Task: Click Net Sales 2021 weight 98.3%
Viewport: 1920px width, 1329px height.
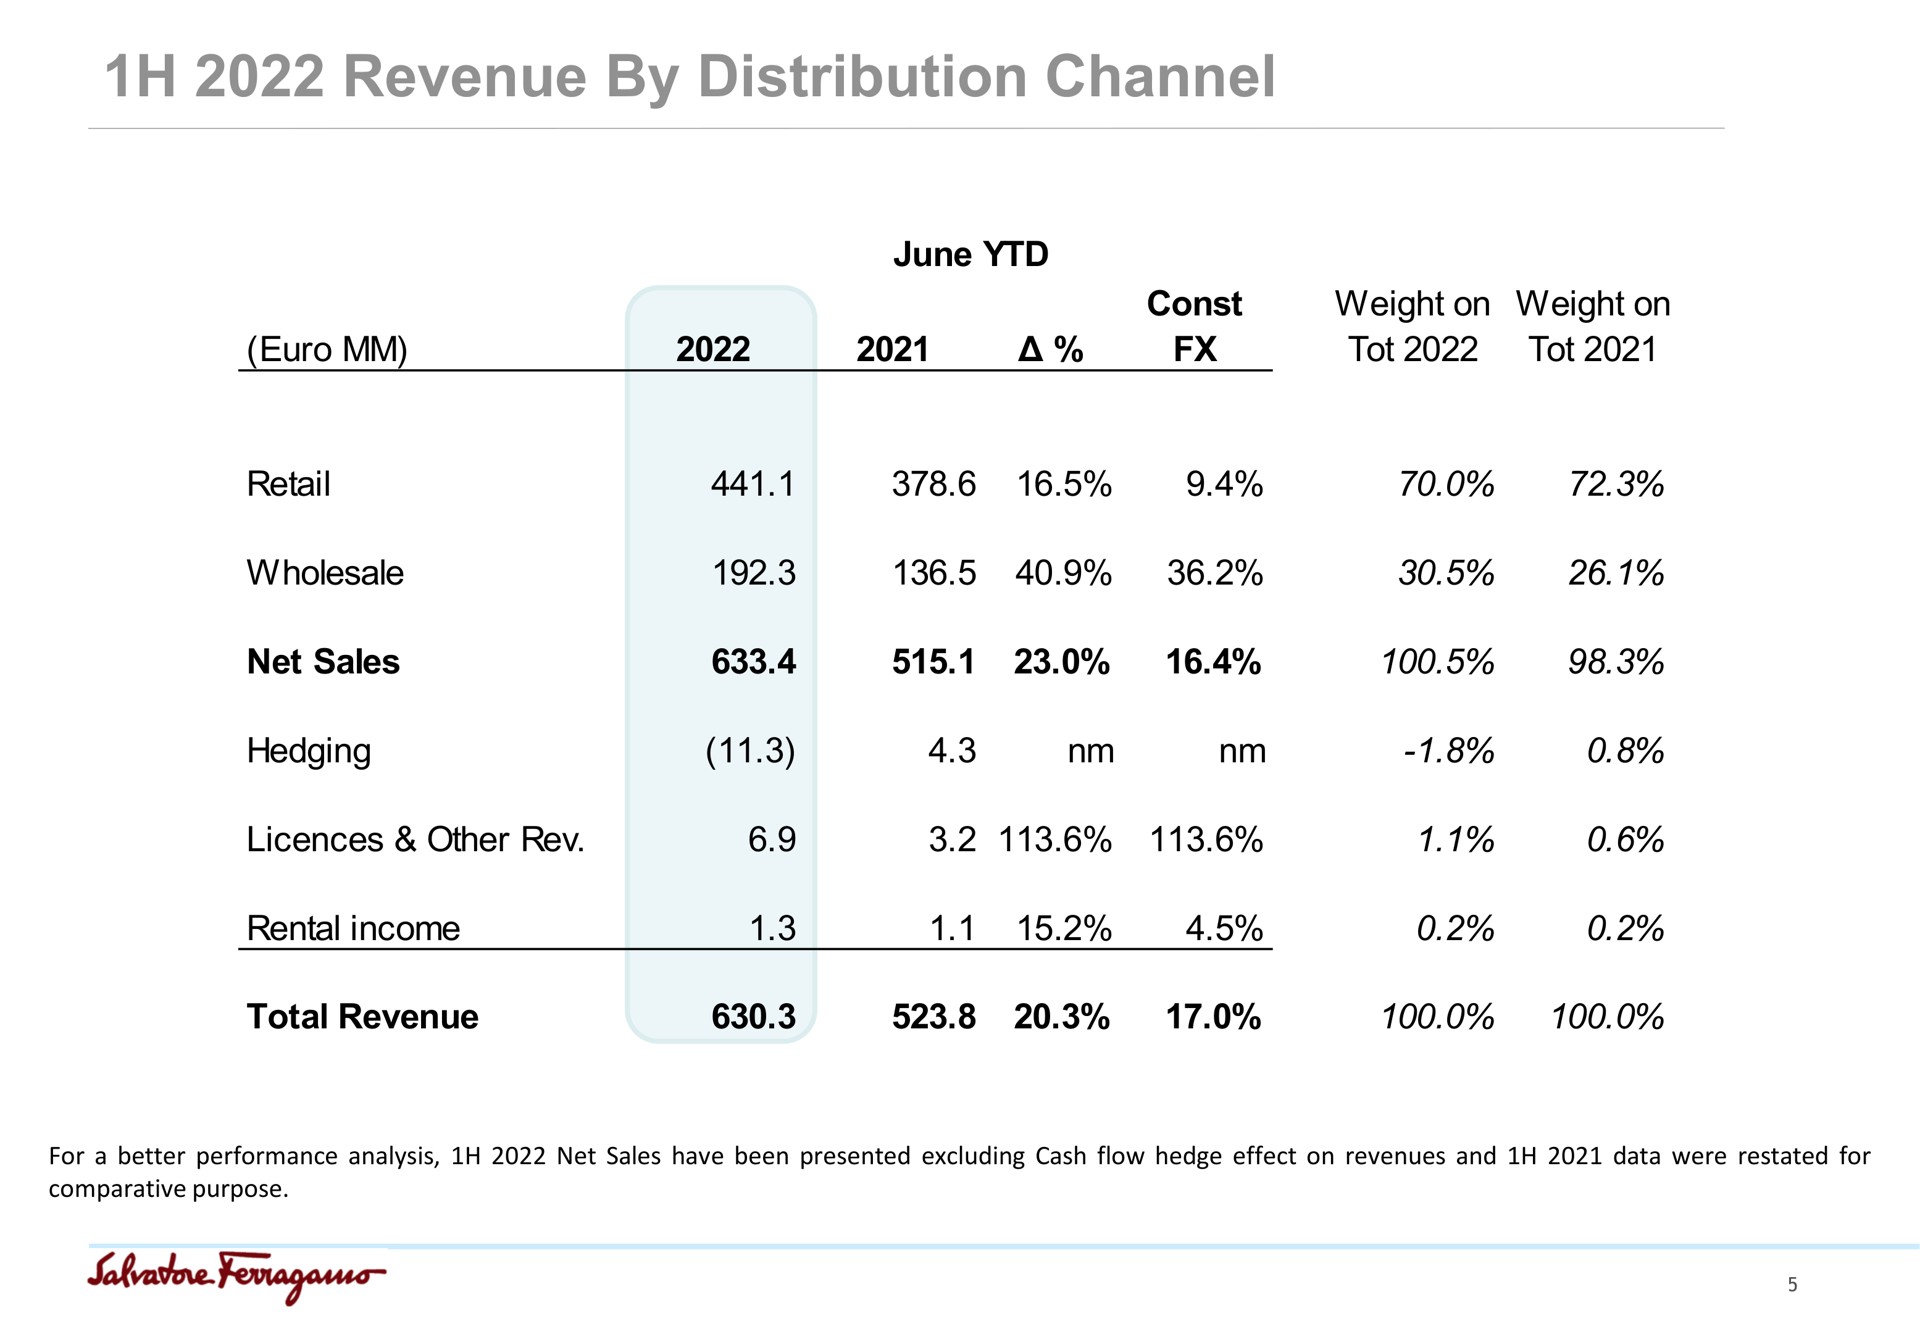Action: pos(1616,662)
